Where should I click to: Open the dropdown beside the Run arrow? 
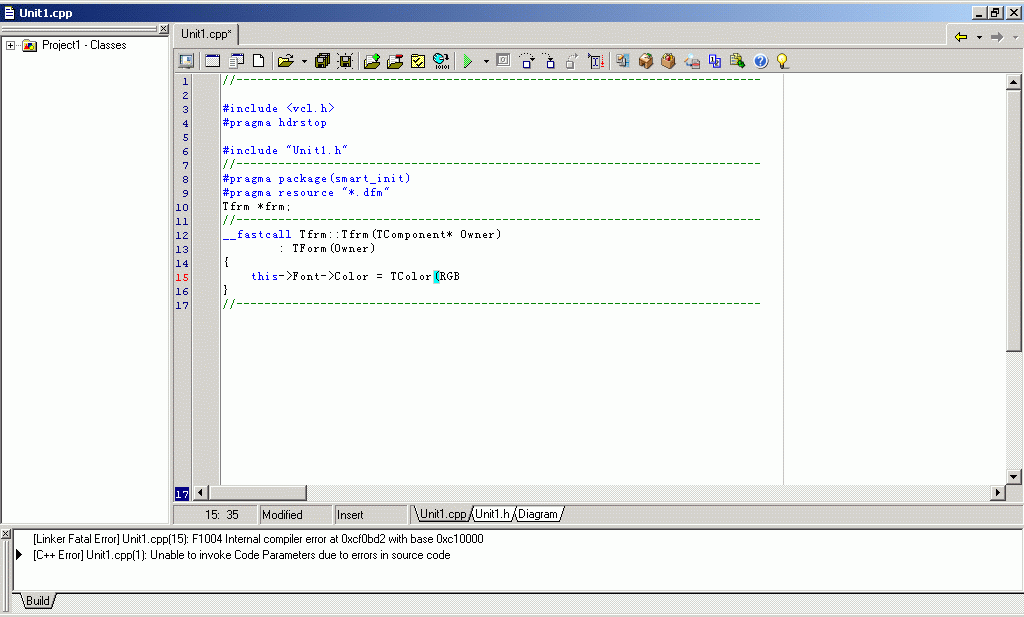(486, 61)
